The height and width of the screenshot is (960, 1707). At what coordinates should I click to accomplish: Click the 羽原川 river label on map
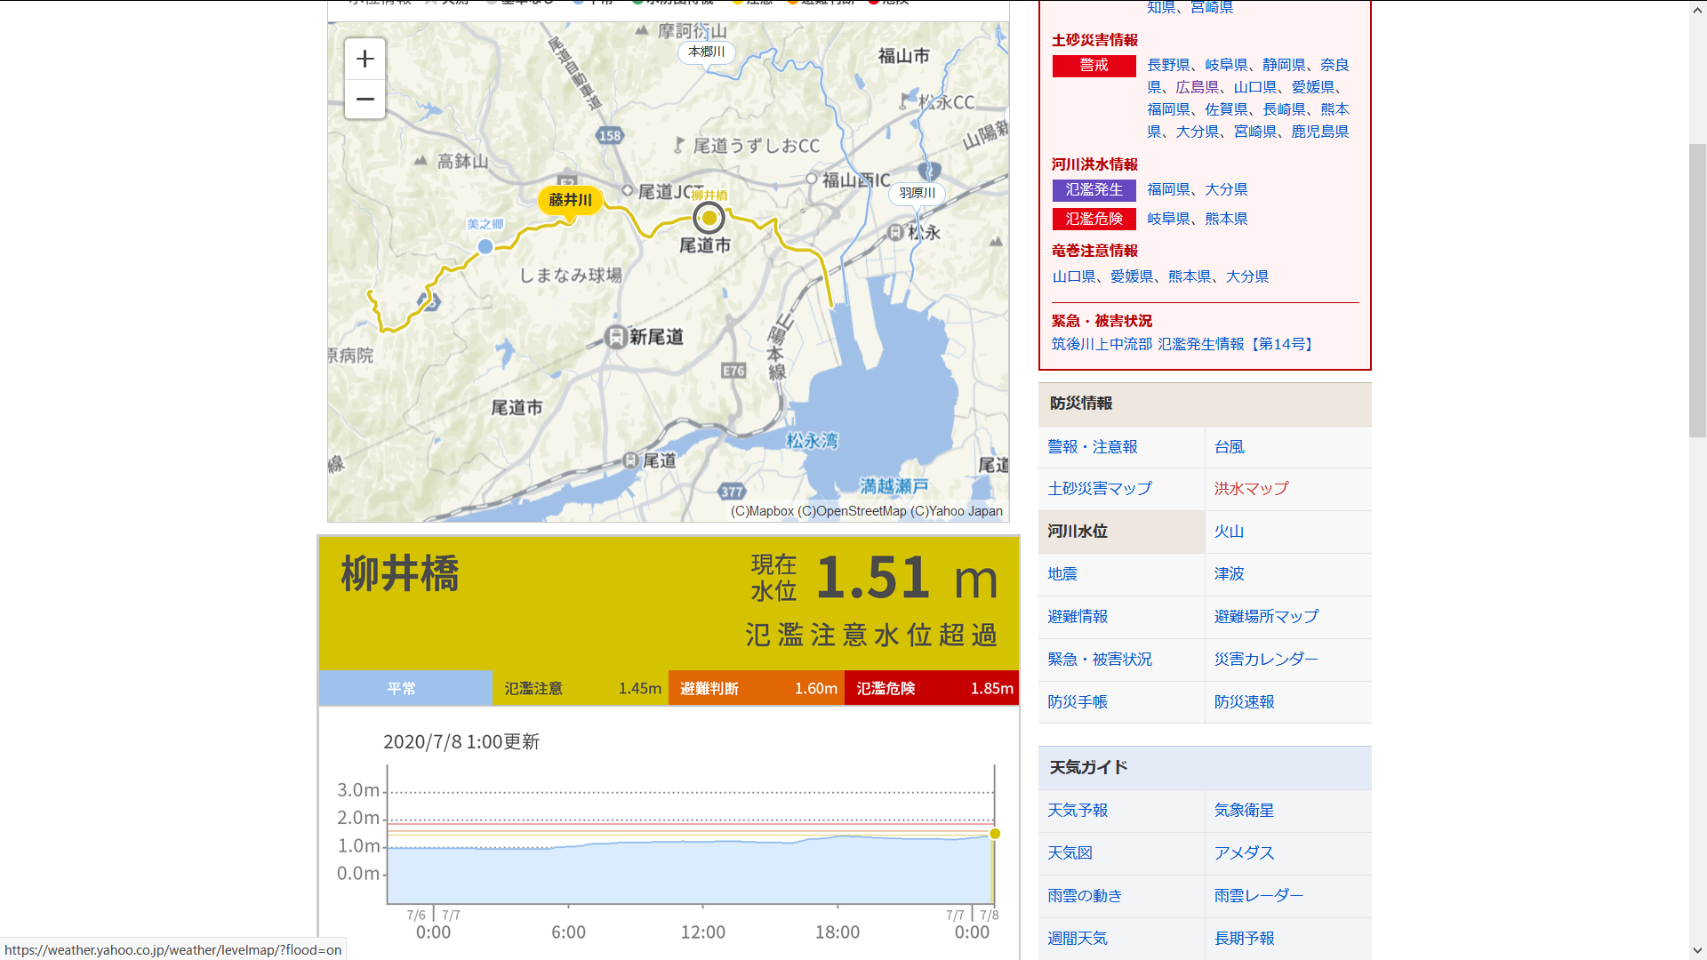(x=916, y=193)
